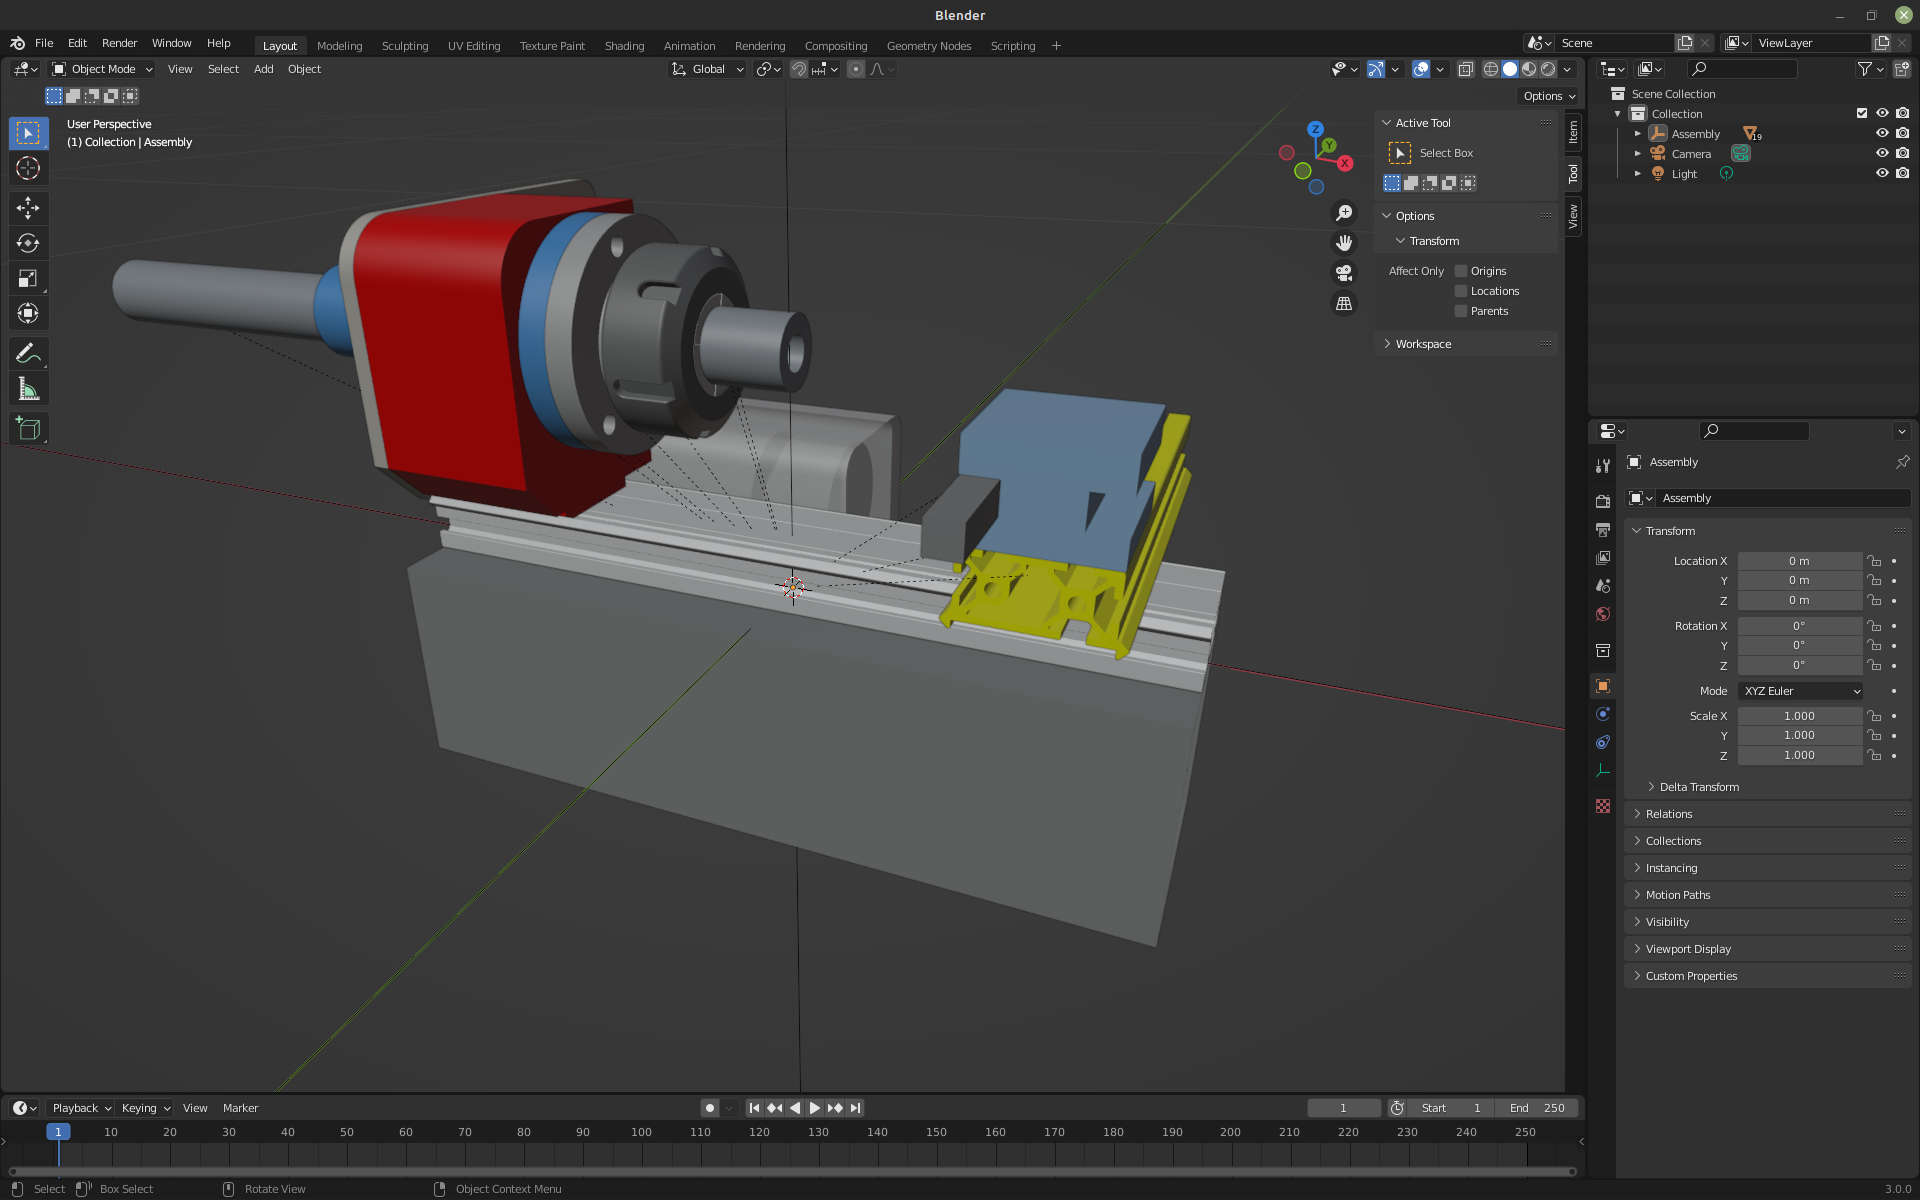Open the Physics properties tab icon
Image resolution: width=1920 pixels, height=1200 pixels.
pyautogui.click(x=1603, y=714)
